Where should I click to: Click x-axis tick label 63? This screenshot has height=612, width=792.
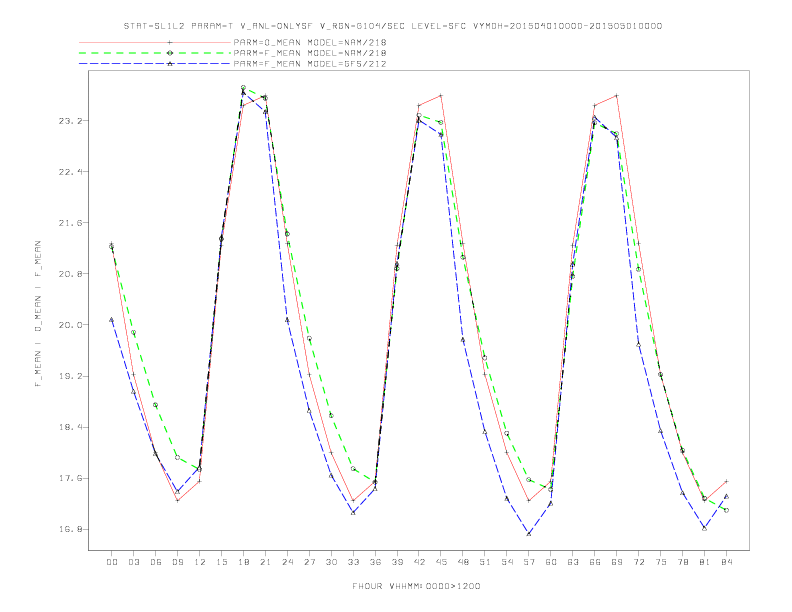pyautogui.click(x=573, y=562)
